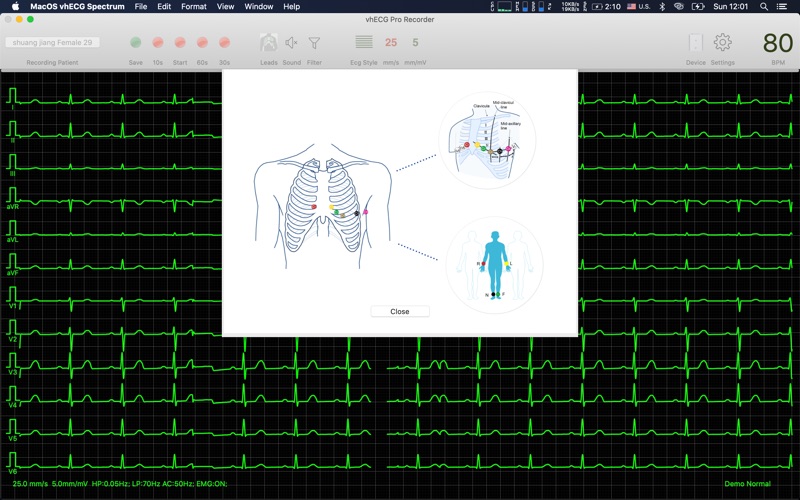This screenshot has width=800, height=500.
Task: Open the Window menu
Action: (259, 6)
